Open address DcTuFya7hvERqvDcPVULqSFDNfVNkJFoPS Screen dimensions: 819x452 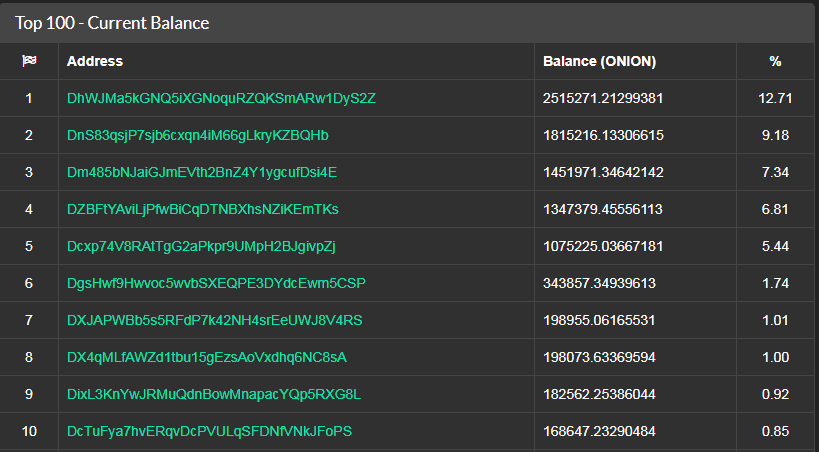(x=209, y=431)
